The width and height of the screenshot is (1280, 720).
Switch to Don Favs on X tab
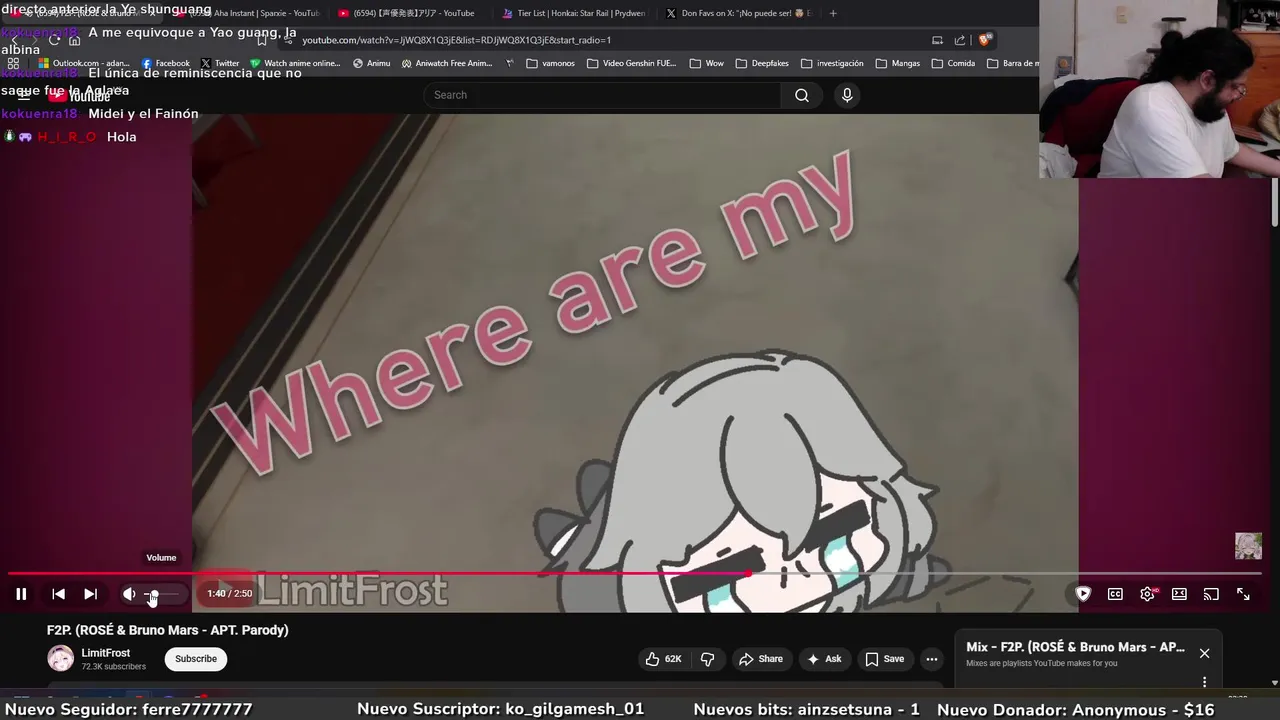[x=738, y=13]
